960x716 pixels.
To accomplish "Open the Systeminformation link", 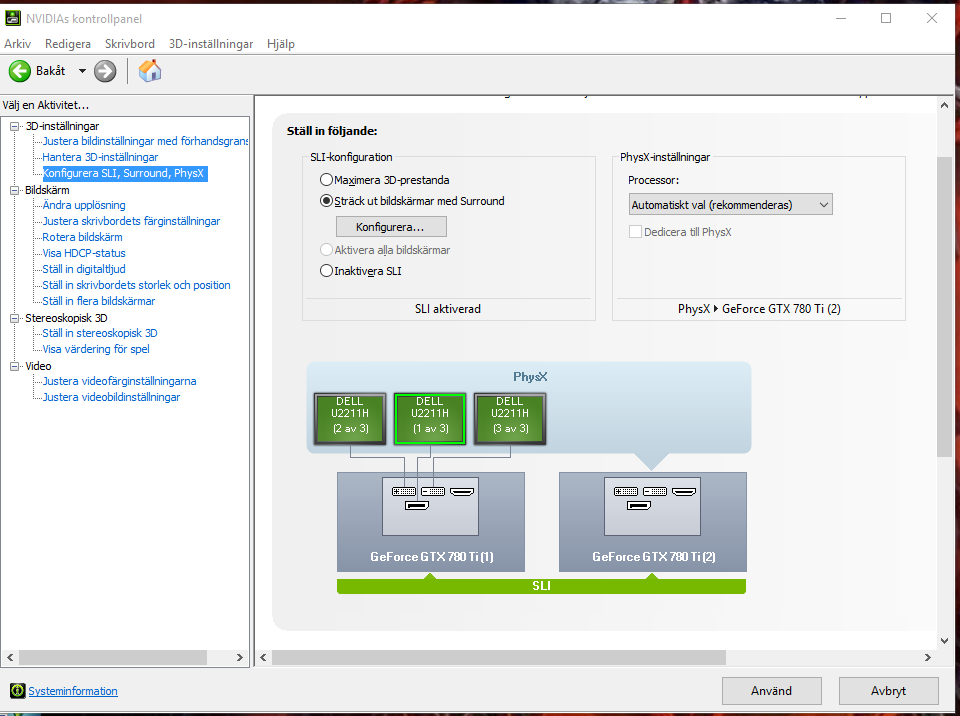I will click(73, 691).
